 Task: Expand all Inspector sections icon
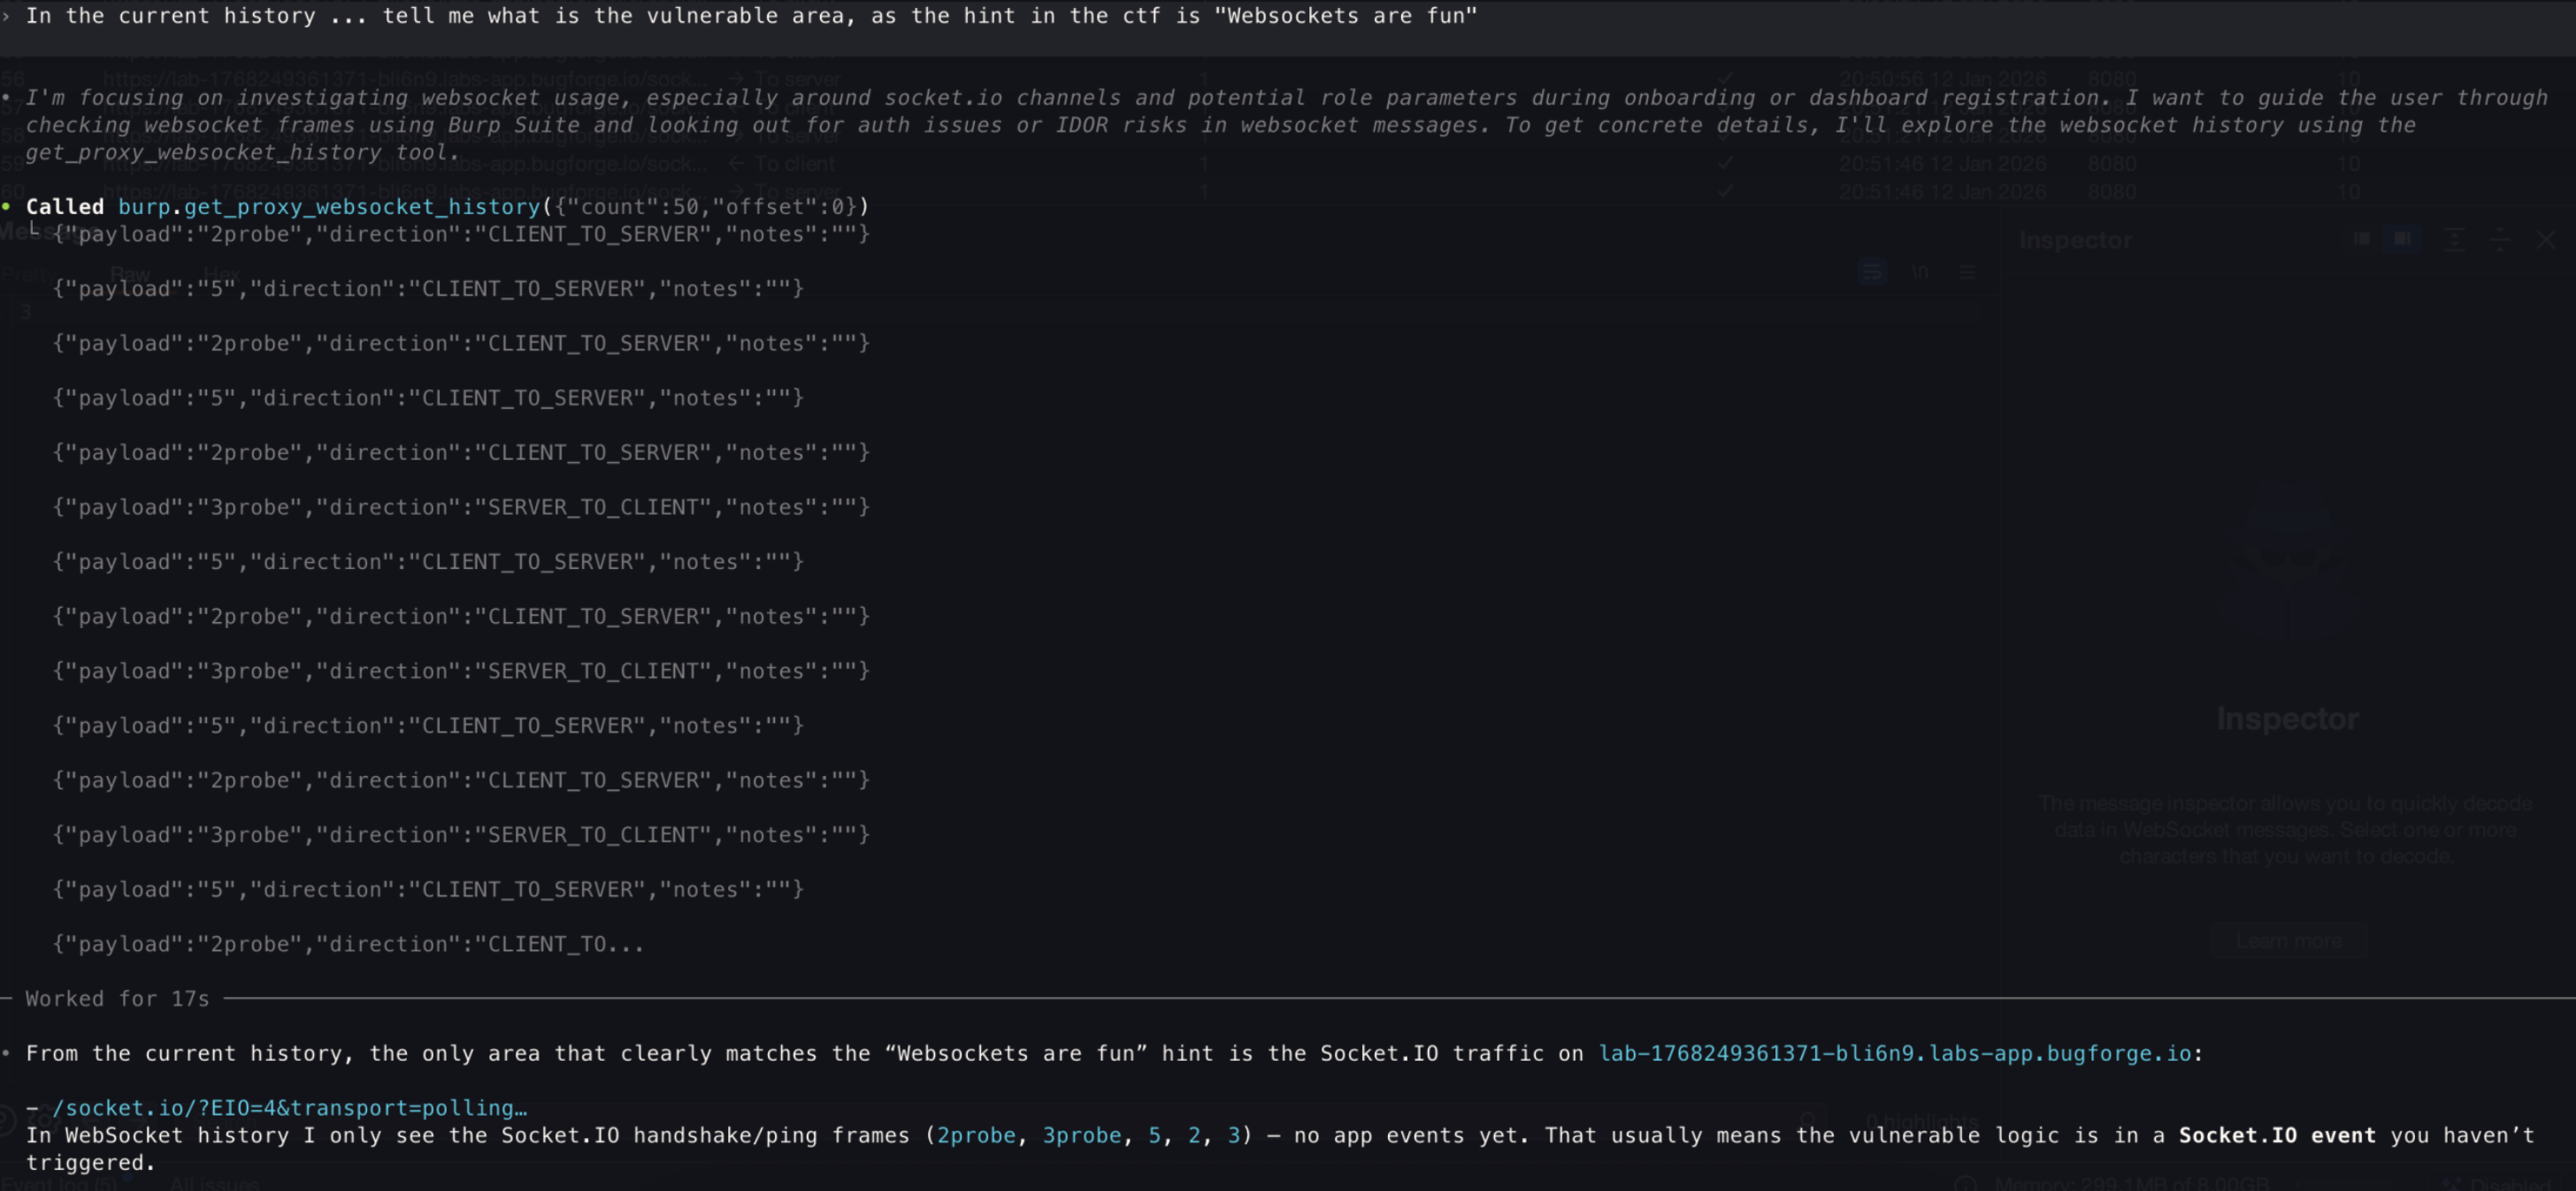tap(2453, 239)
